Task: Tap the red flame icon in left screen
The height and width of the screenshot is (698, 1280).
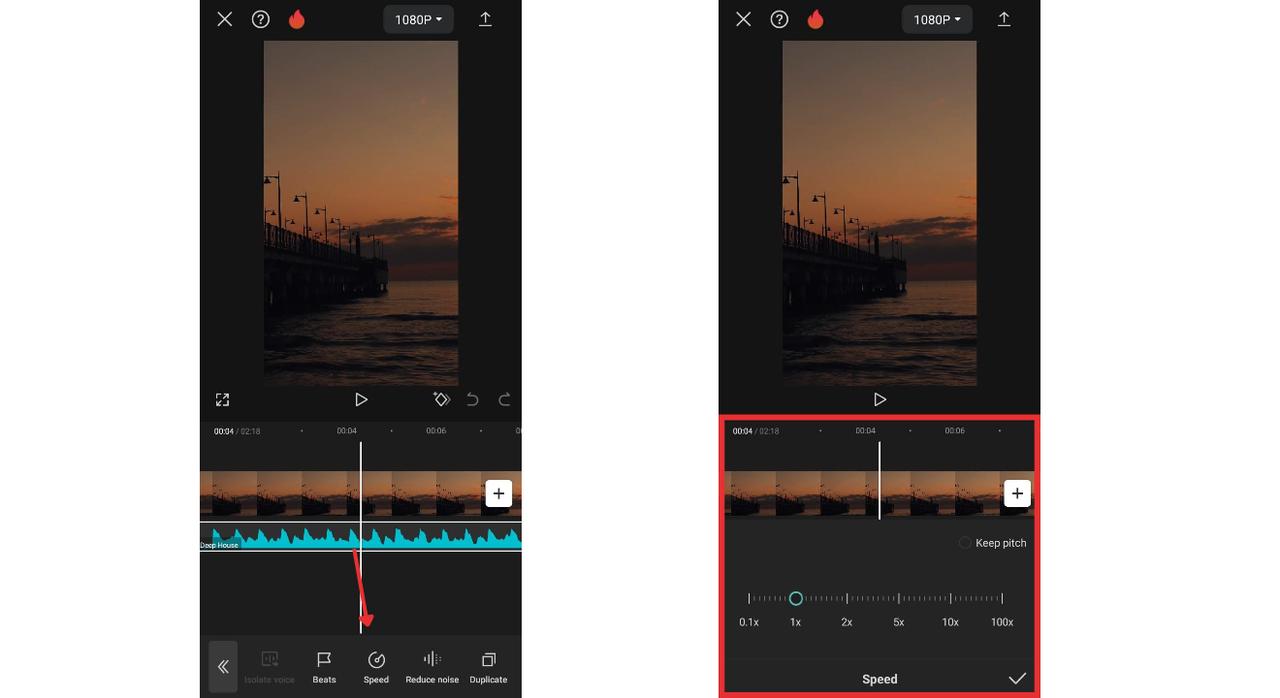Action: click(x=296, y=19)
